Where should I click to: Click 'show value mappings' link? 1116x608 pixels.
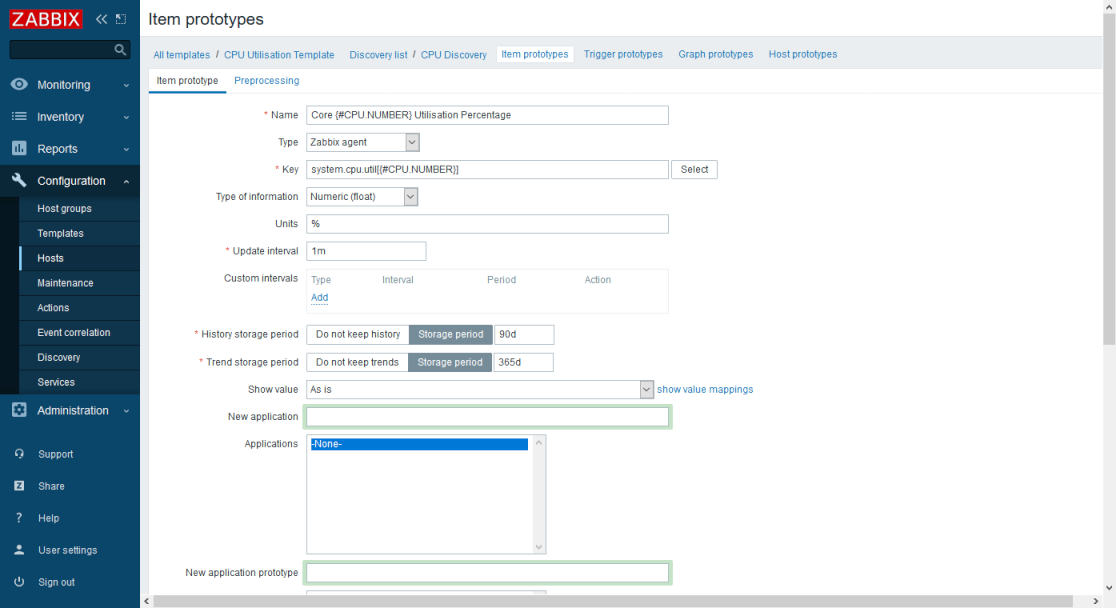[705, 389]
